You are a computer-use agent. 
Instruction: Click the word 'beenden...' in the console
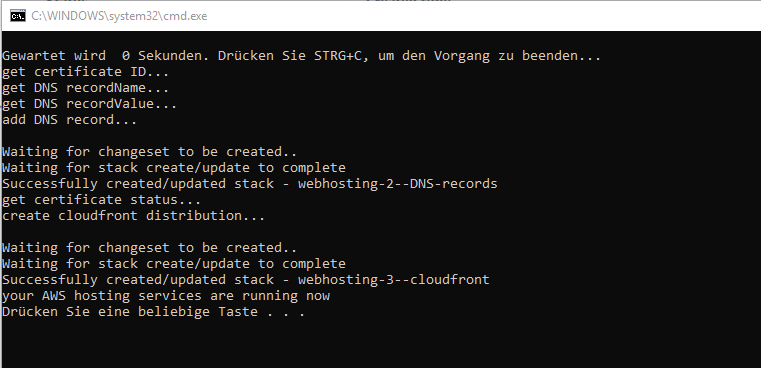pyautogui.click(x=562, y=56)
